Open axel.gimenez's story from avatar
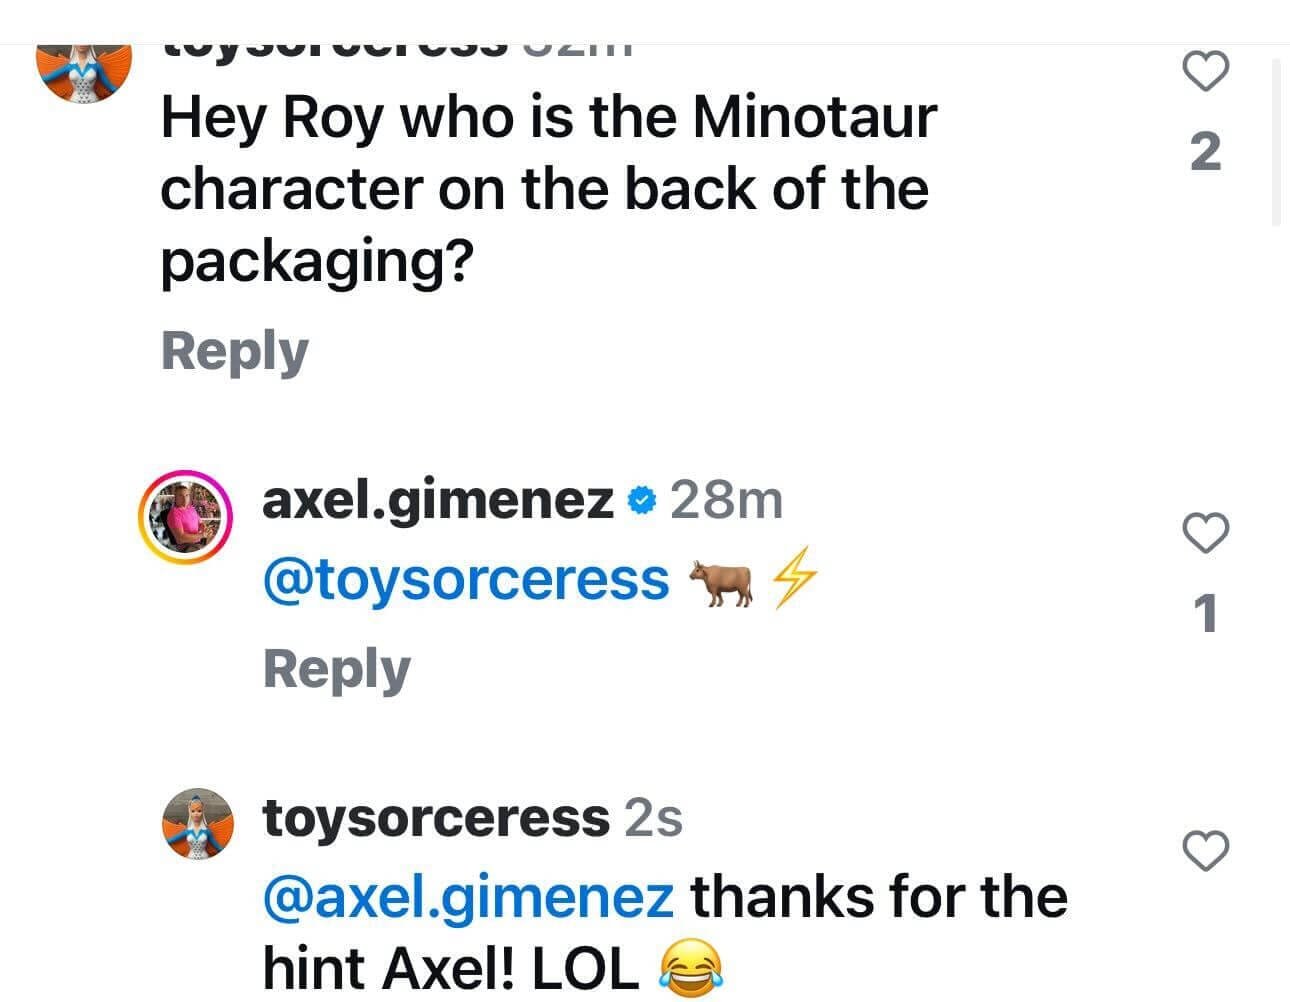This screenshot has height=1002, width=1290. pos(184,516)
